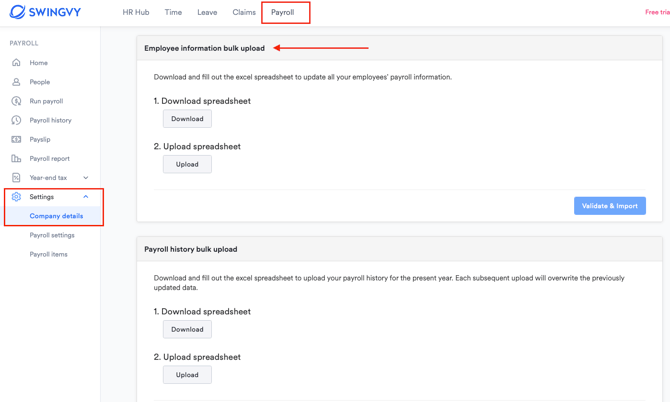Click the Swingvy logo icon
Image resolution: width=670 pixels, height=402 pixels.
[x=17, y=12]
